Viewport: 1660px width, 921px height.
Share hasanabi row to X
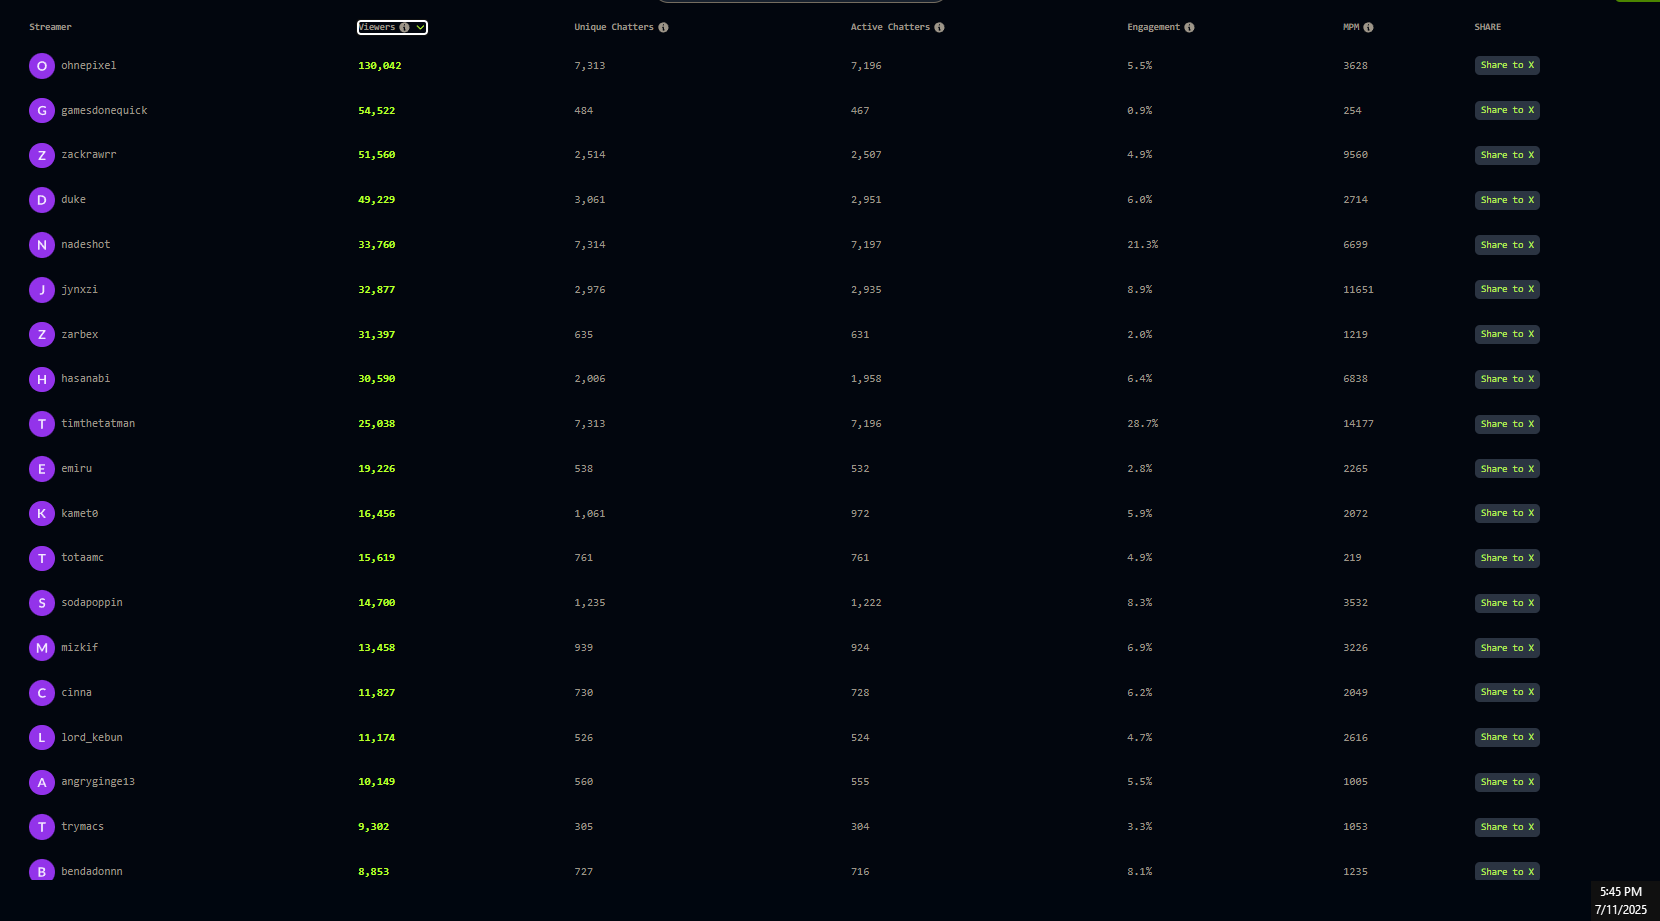pos(1507,379)
